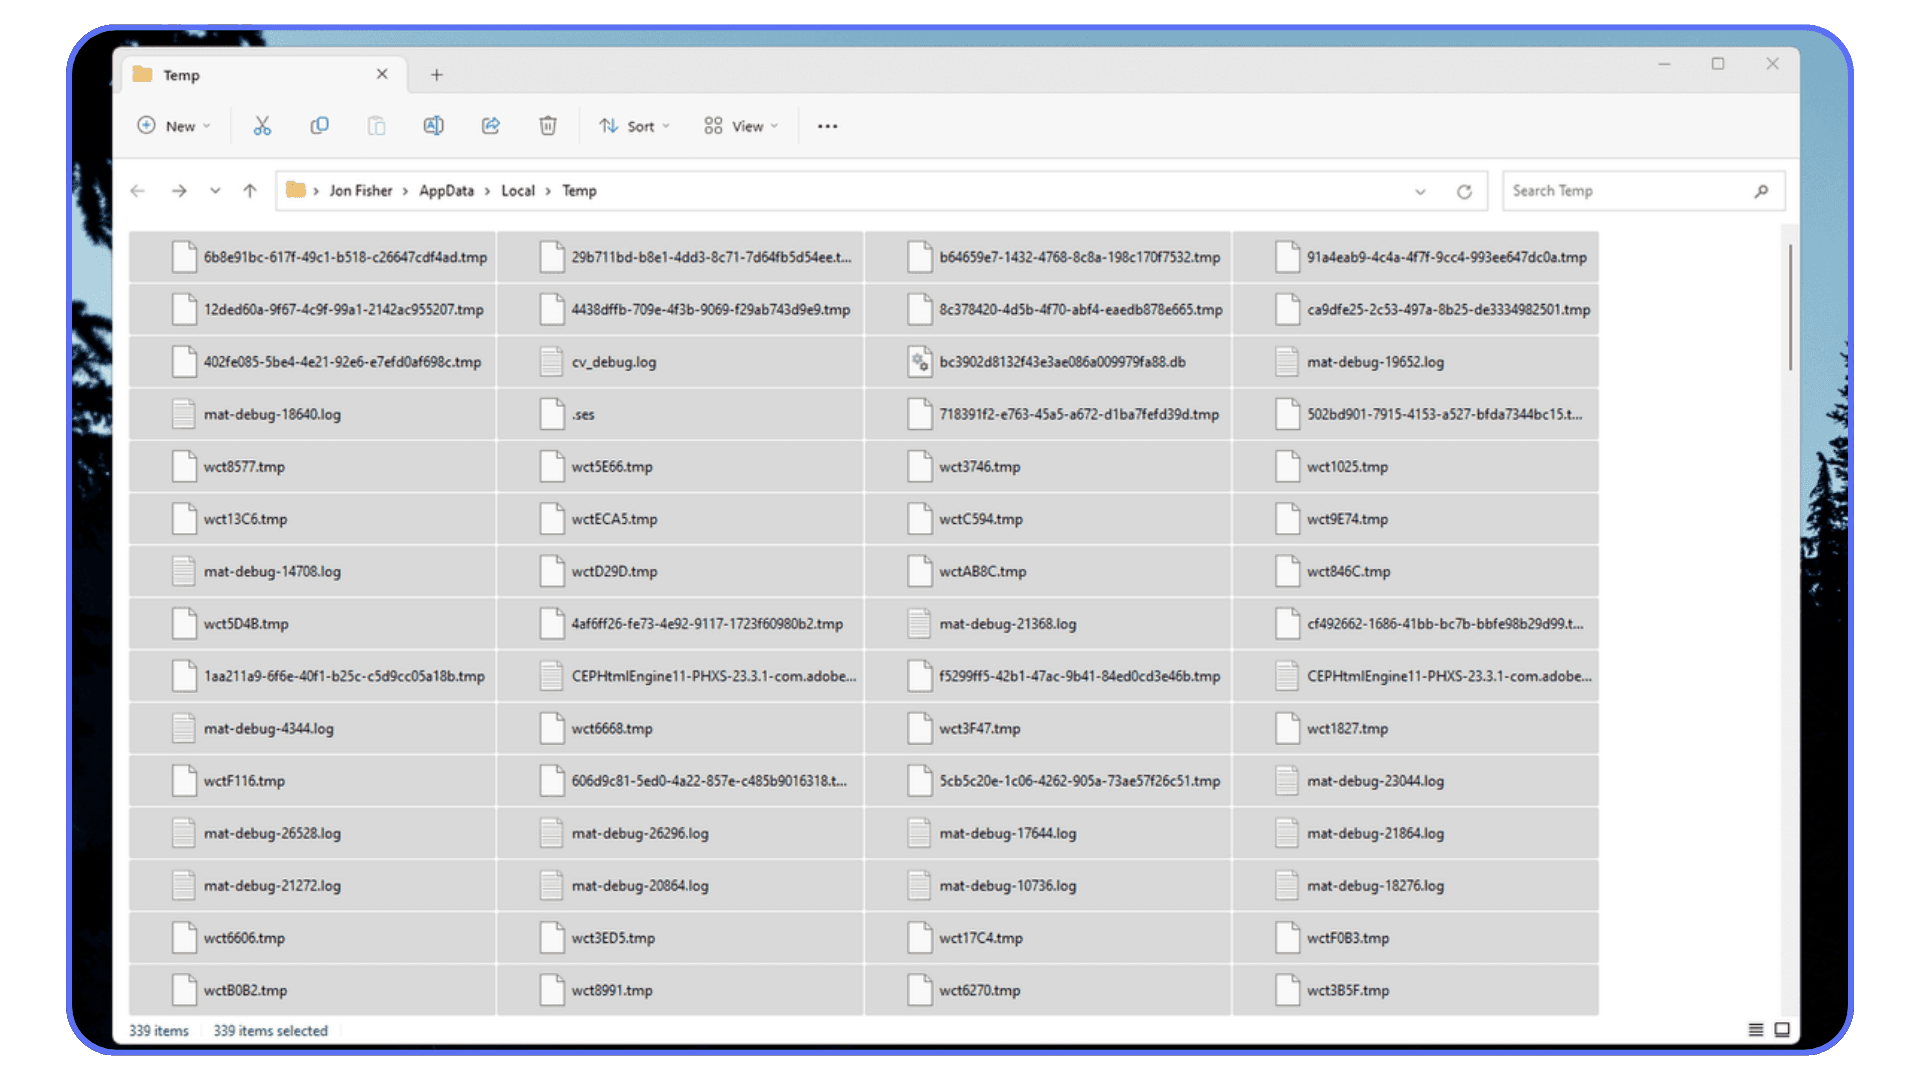Navigate forward with the forward arrow
Image resolution: width=1920 pixels, height=1080 pixels.
pos(179,190)
